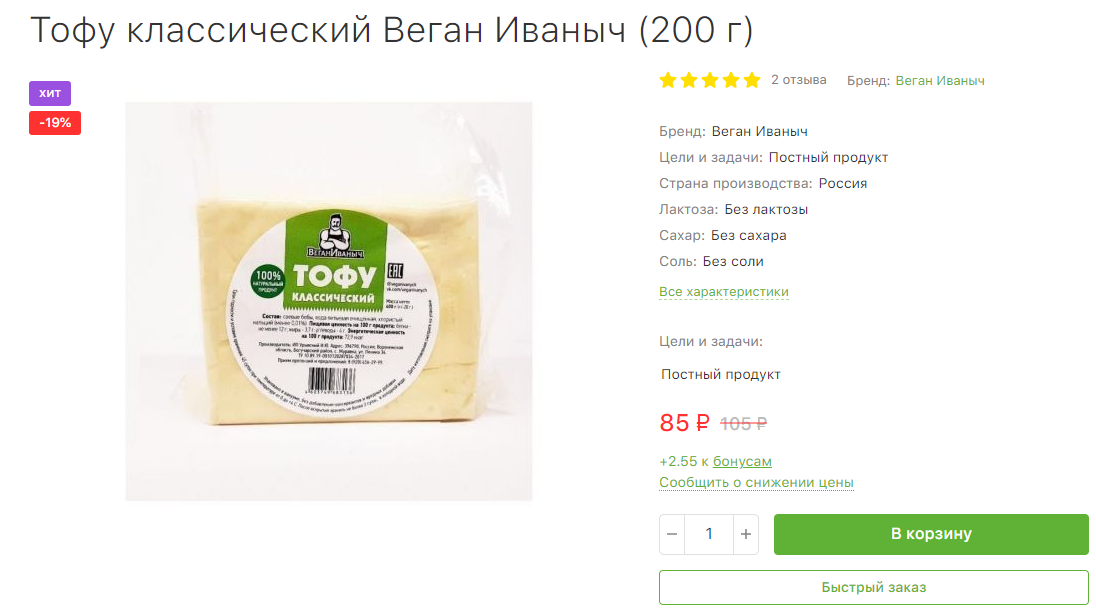Click the first yellow rating star
1096x615 pixels.
click(668, 80)
